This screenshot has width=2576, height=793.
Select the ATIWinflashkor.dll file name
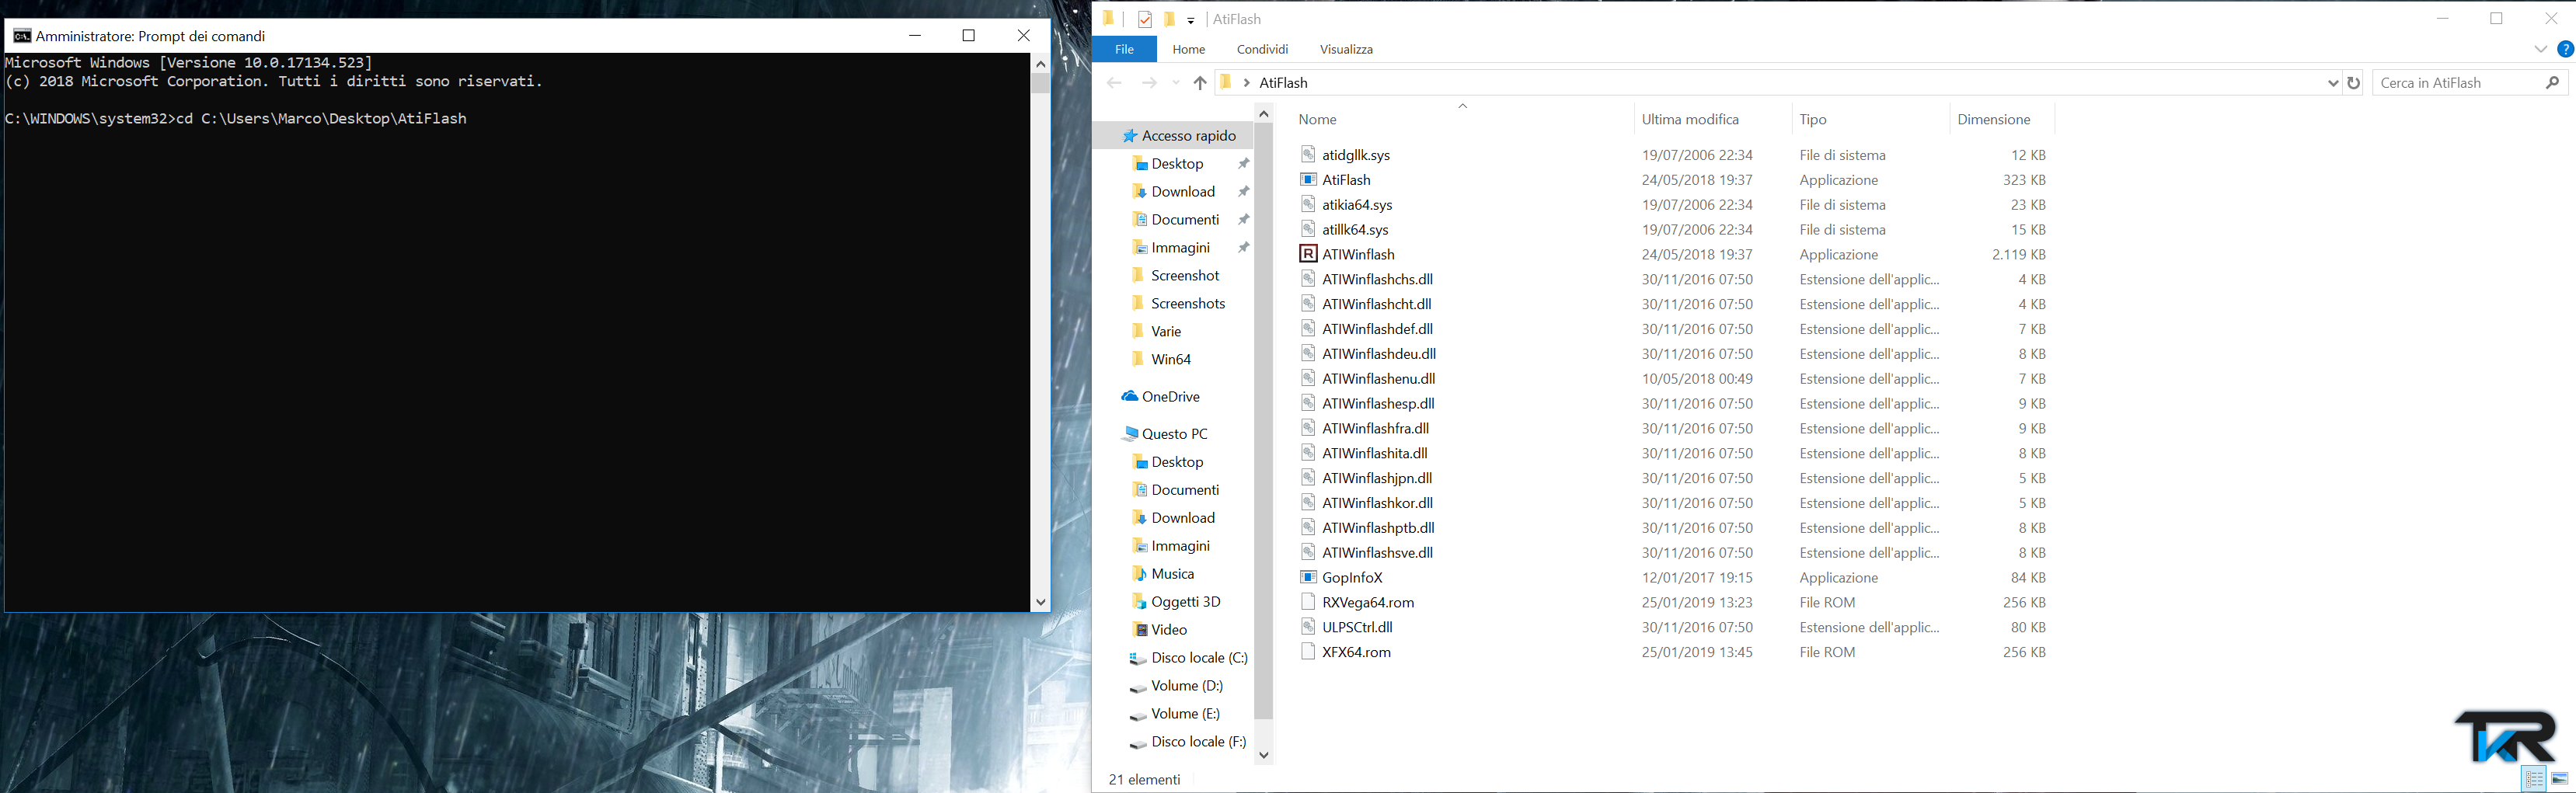coord(1377,503)
